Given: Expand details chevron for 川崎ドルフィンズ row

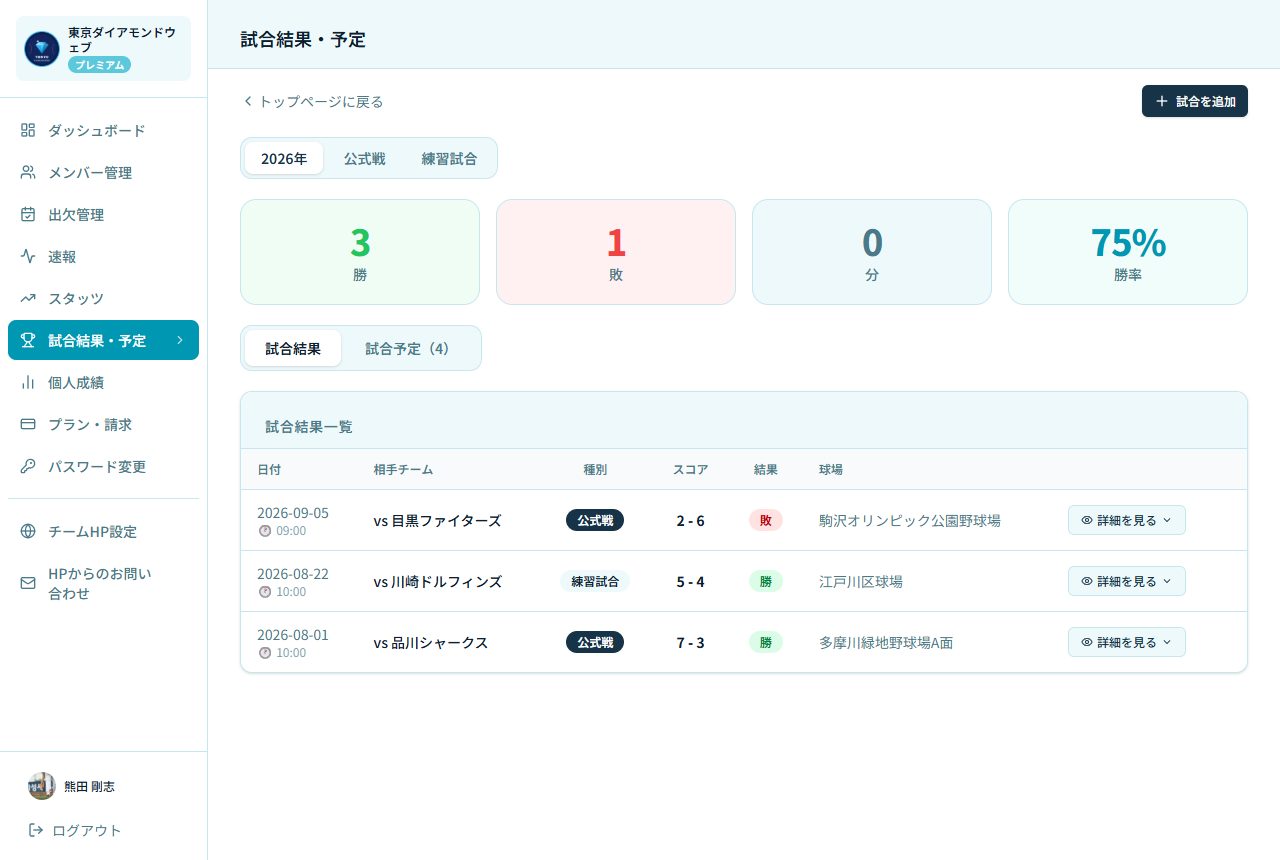Looking at the screenshot, I should click(x=1167, y=581).
